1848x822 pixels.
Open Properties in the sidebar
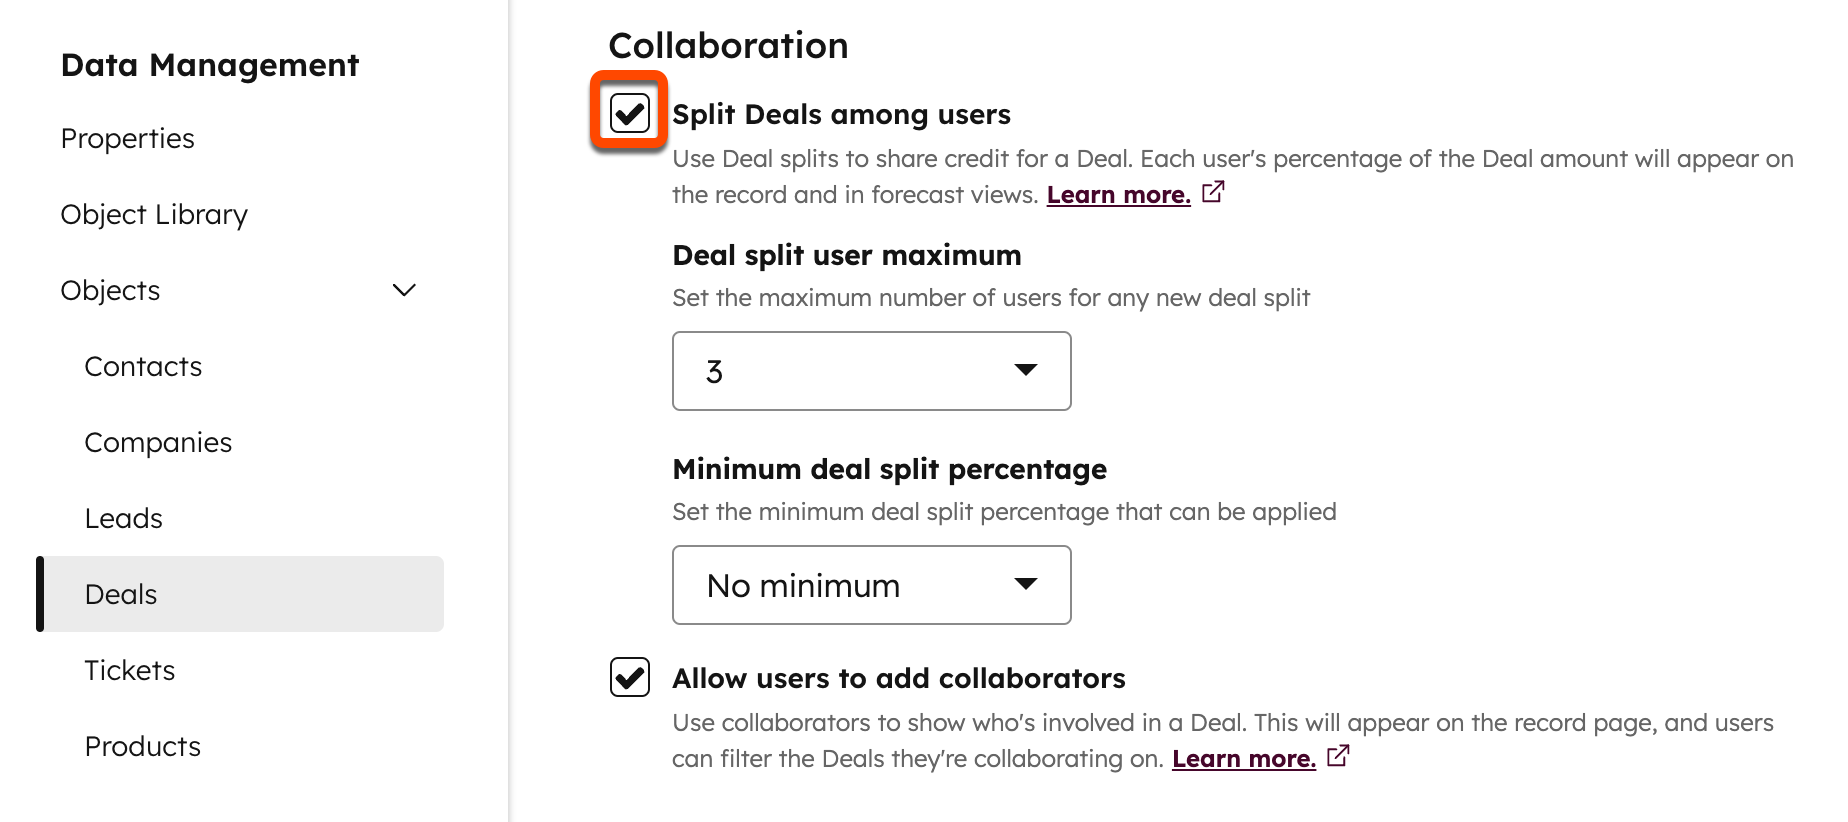point(127,138)
